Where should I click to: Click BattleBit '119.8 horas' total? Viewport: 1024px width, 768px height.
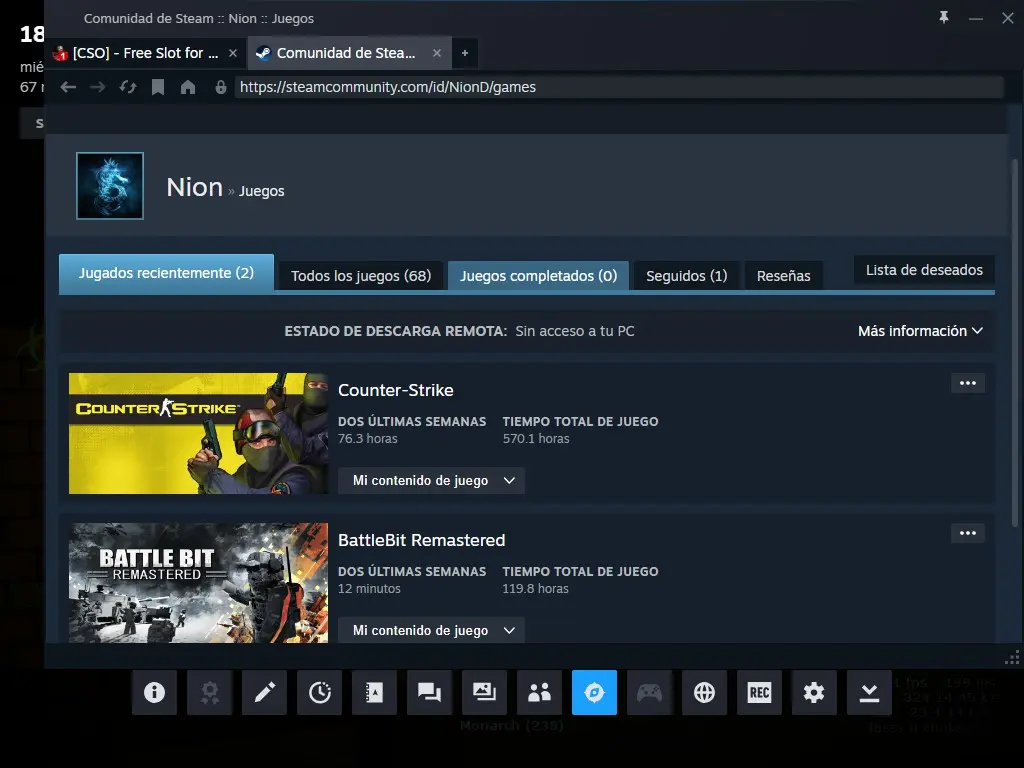pyautogui.click(x=535, y=589)
